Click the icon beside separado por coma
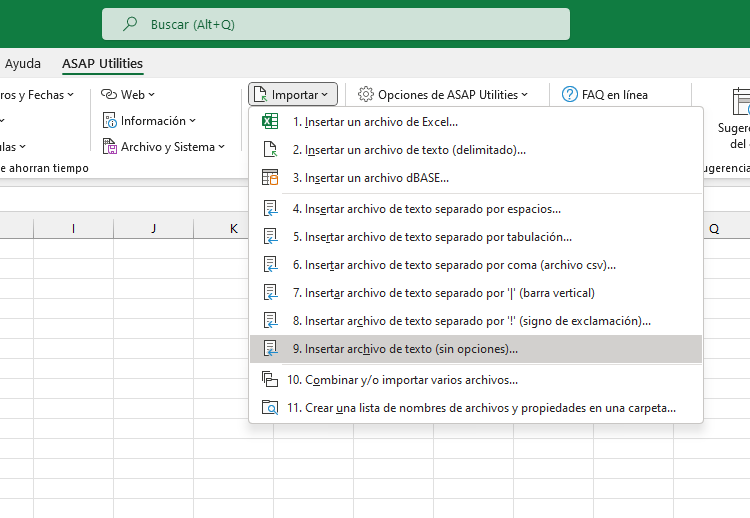This screenshot has height=518, width=750. tap(271, 265)
